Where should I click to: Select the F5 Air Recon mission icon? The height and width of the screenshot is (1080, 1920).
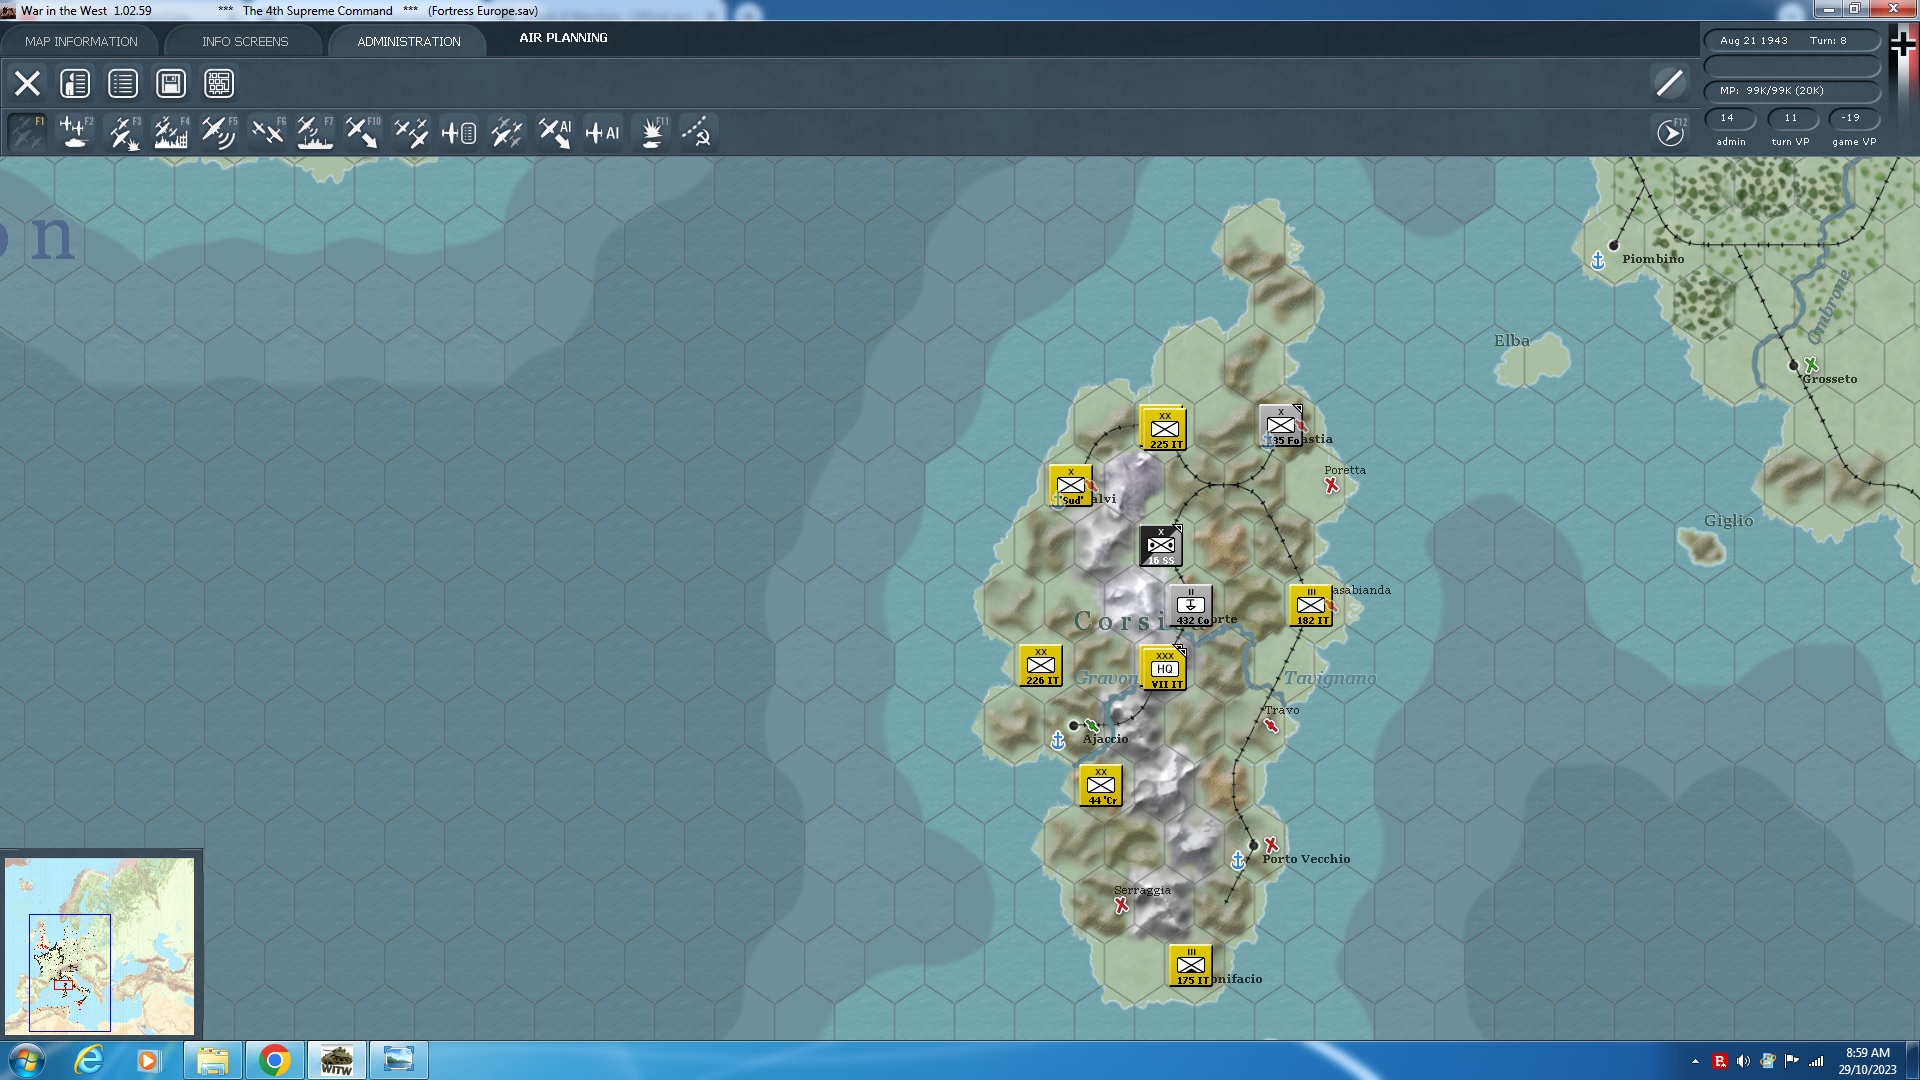218,131
